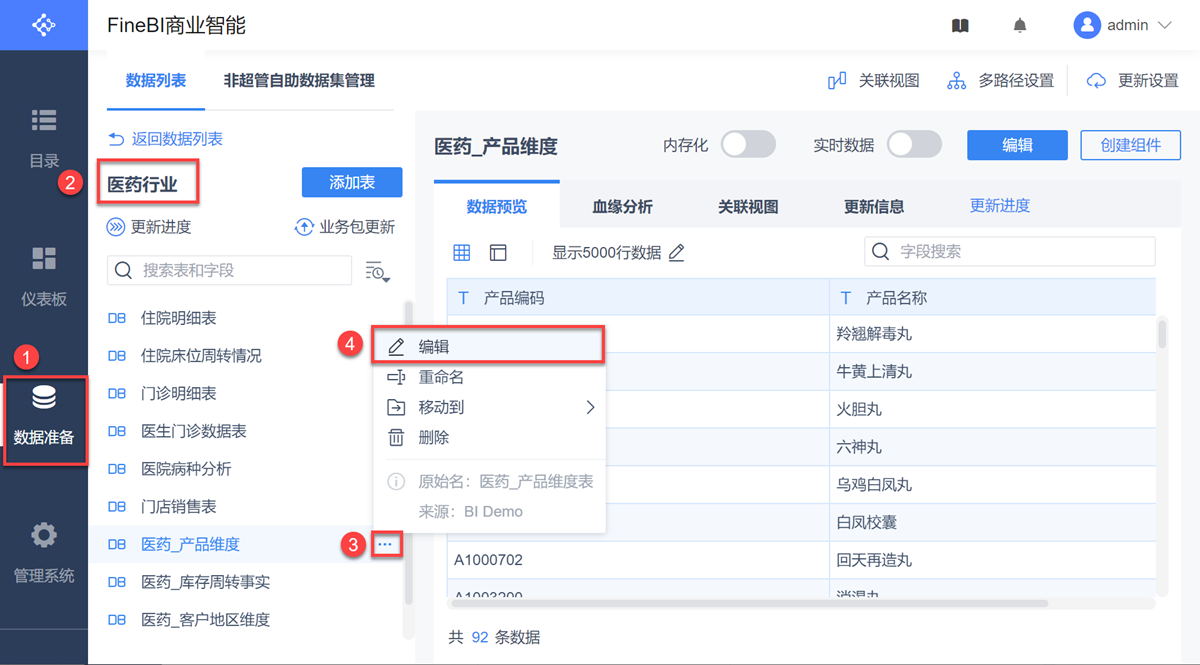Click the three-dots more icon for 医药_产品维度

coord(386,544)
